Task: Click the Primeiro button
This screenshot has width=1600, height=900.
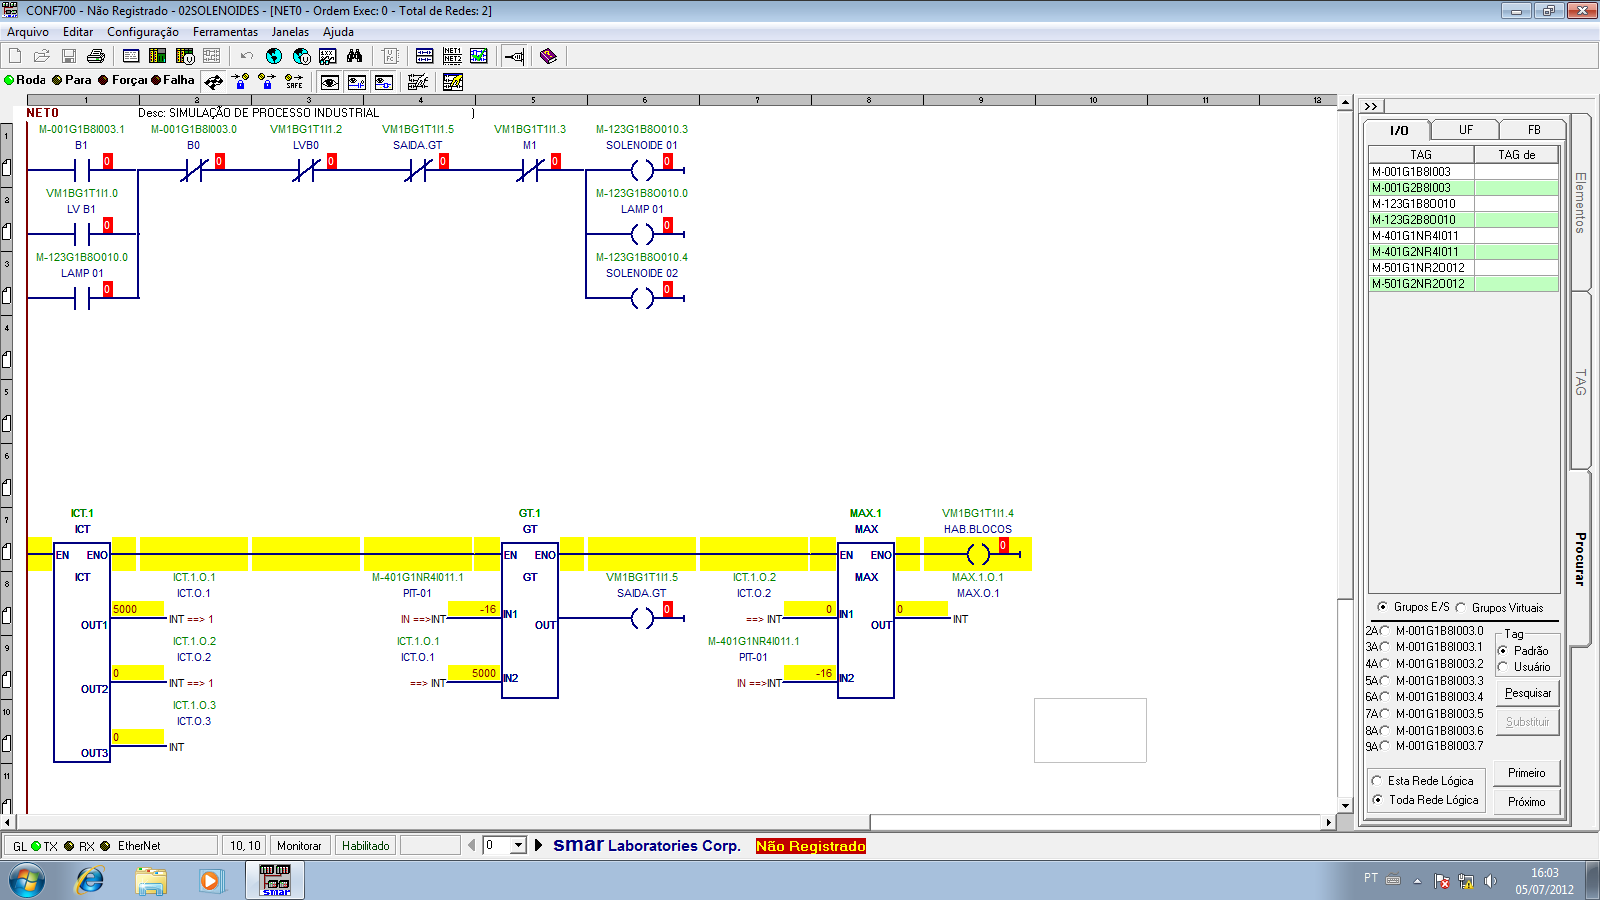Action: (x=1527, y=773)
